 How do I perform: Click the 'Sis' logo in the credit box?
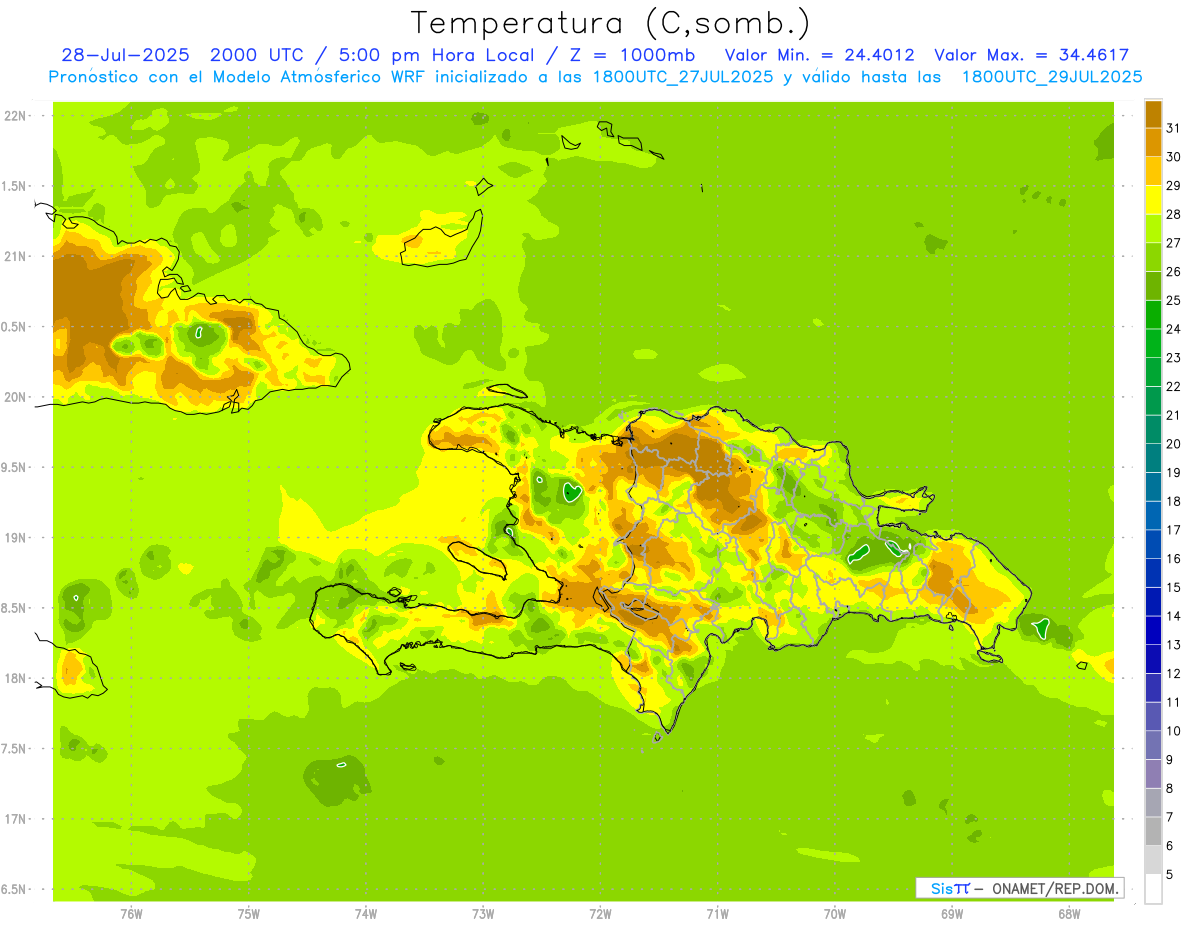click(x=940, y=888)
